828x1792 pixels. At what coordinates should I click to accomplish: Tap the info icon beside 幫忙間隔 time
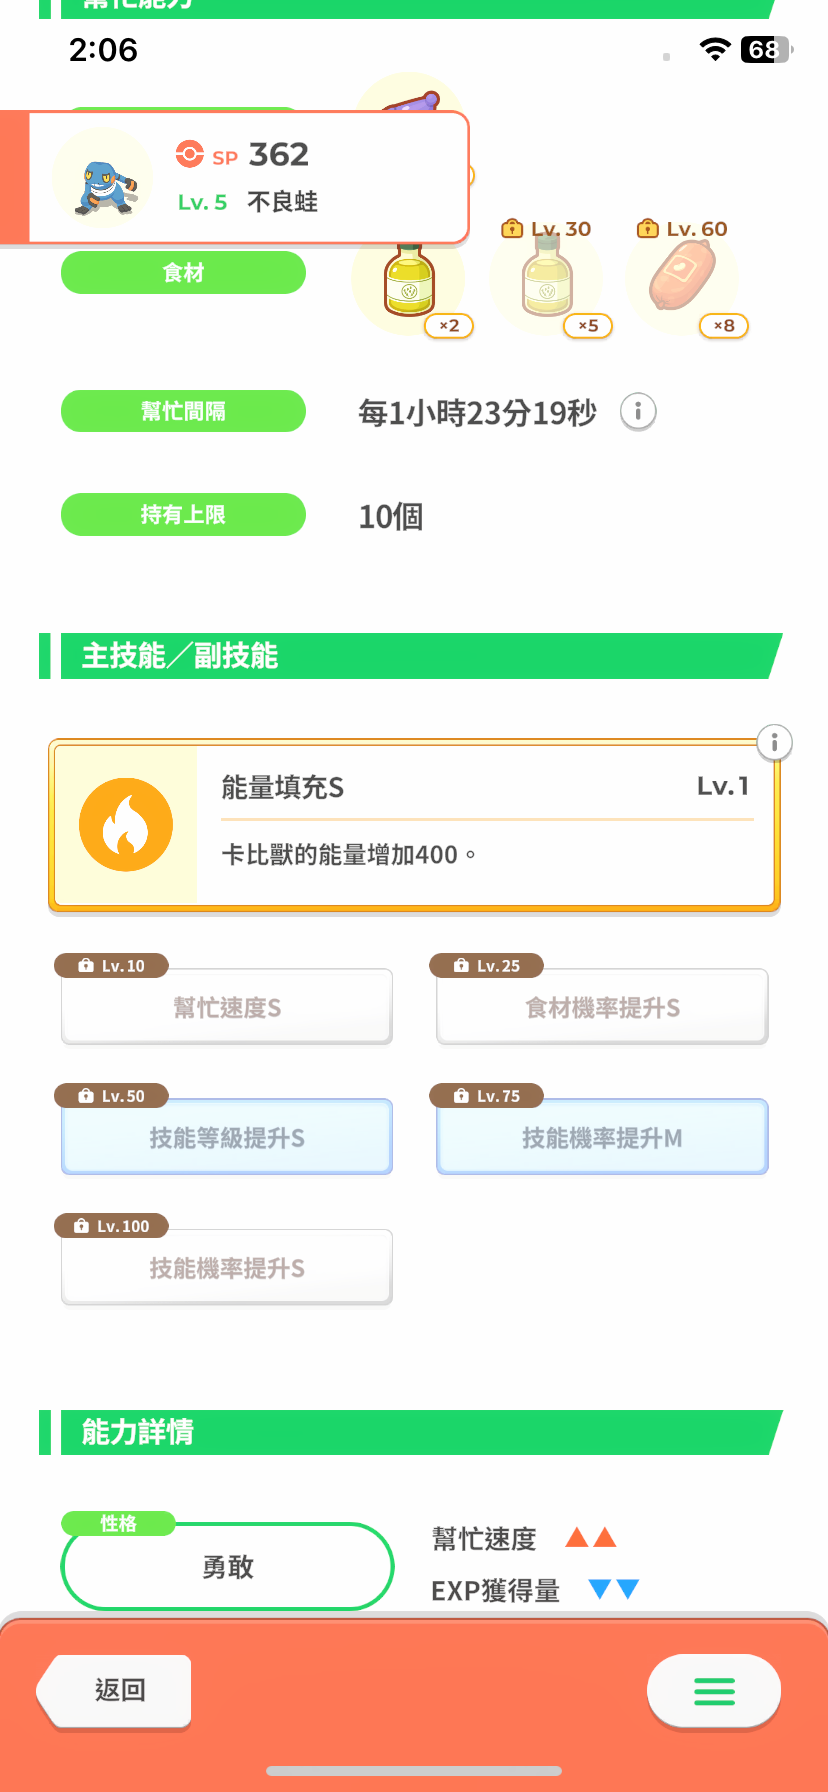638,411
